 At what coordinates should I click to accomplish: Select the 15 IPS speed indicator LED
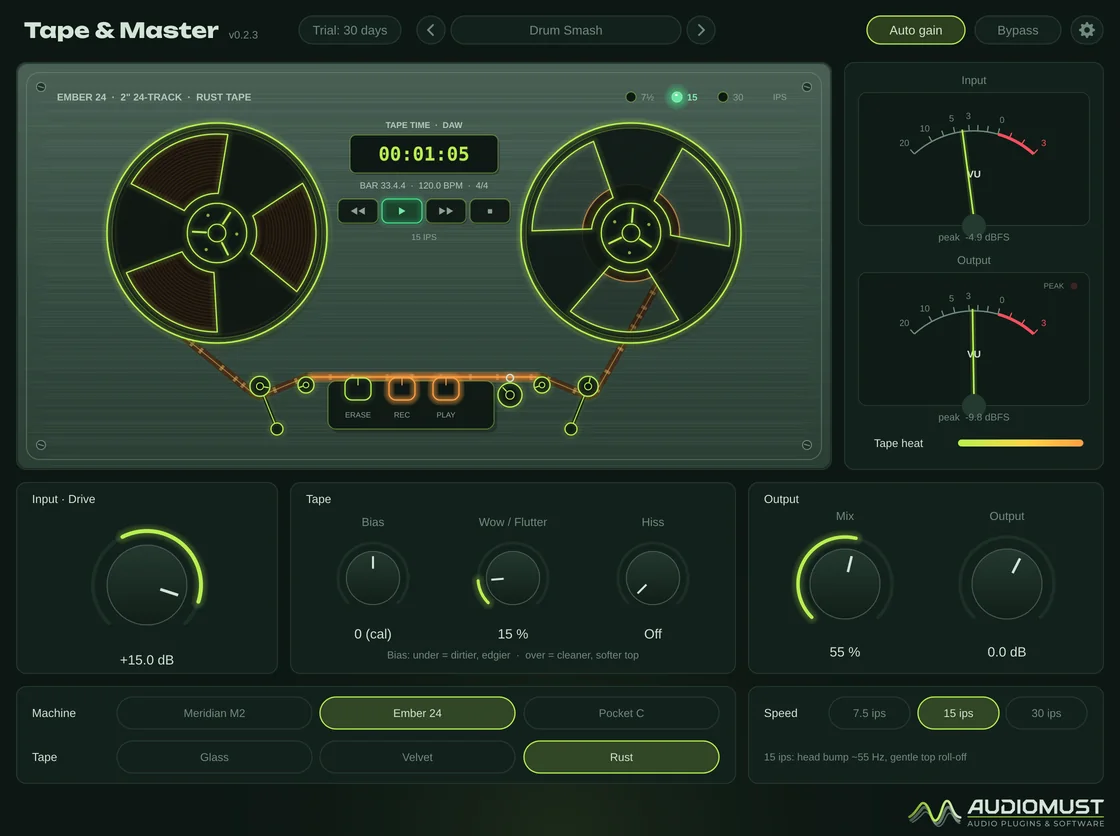tap(676, 97)
